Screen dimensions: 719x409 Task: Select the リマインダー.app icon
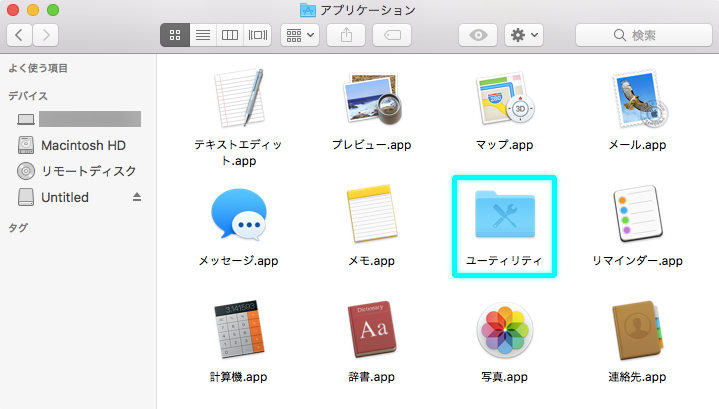[x=638, y=214]
